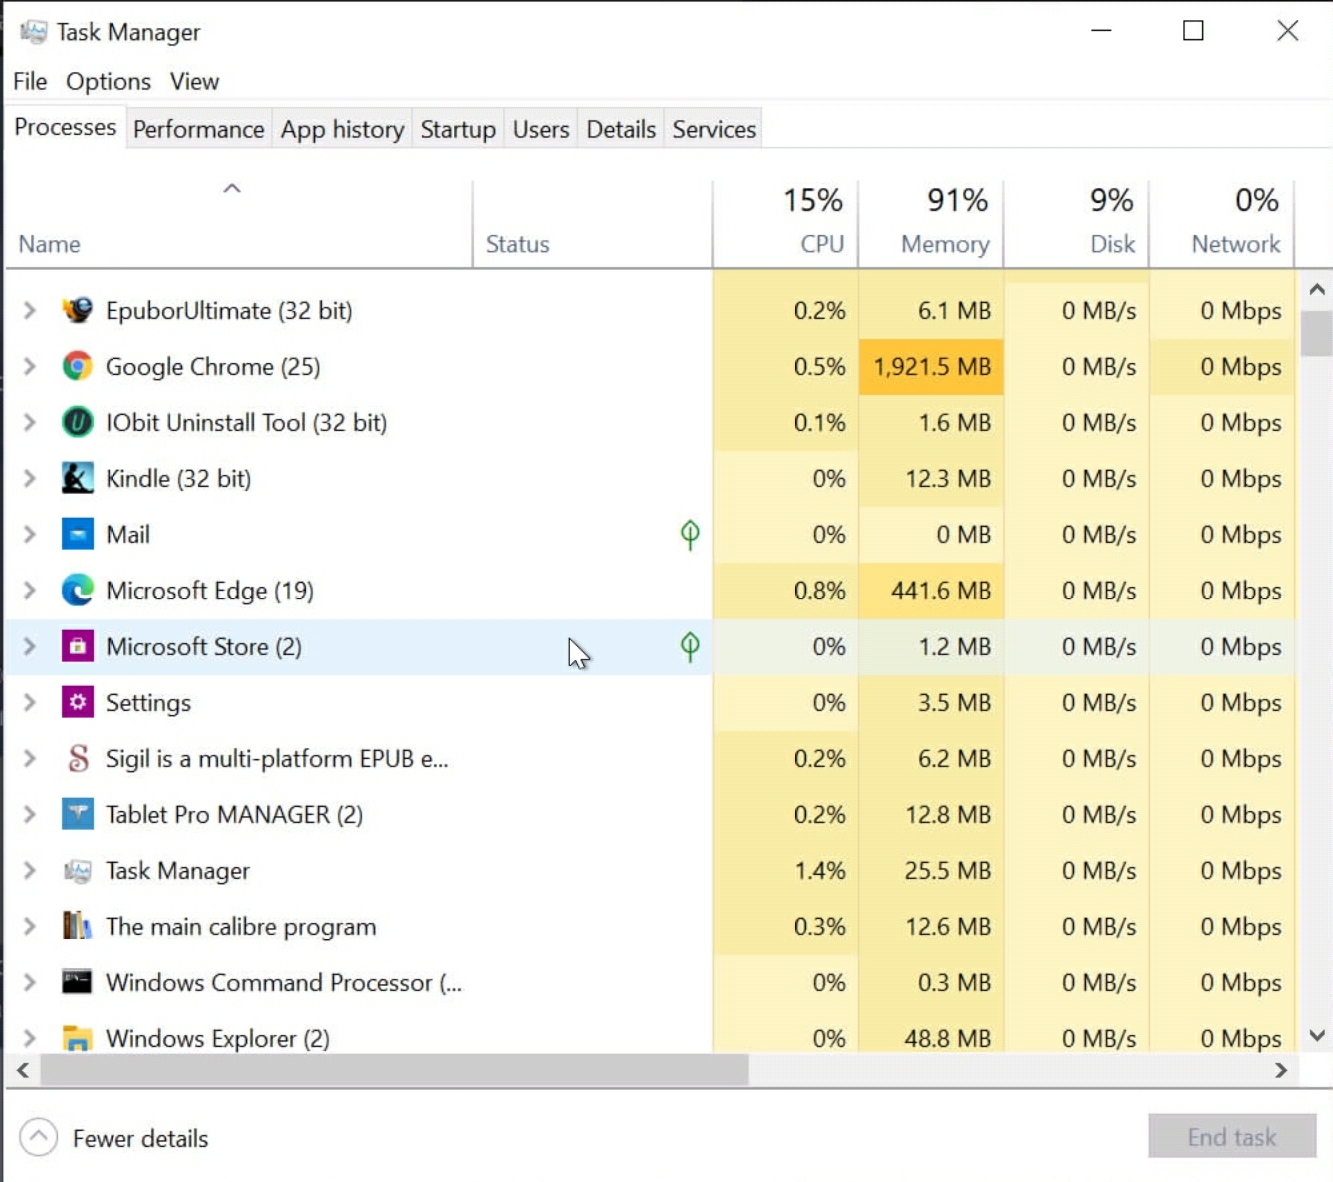This screenshot has width=1333, height=1182.
Task: Expand the Microsoft Store (2) group
Action: [29, 647]
